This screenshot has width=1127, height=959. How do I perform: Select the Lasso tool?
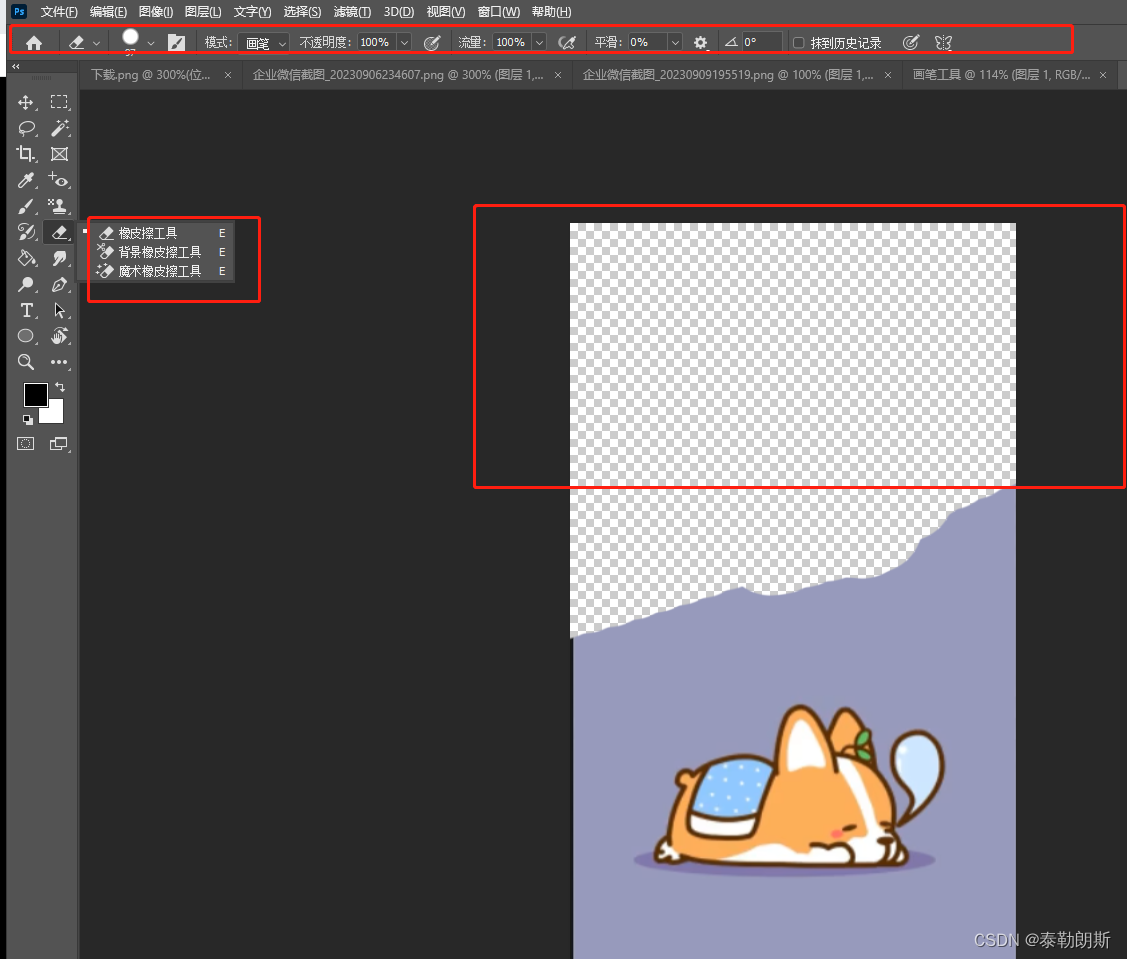click(x=27, y=129)
